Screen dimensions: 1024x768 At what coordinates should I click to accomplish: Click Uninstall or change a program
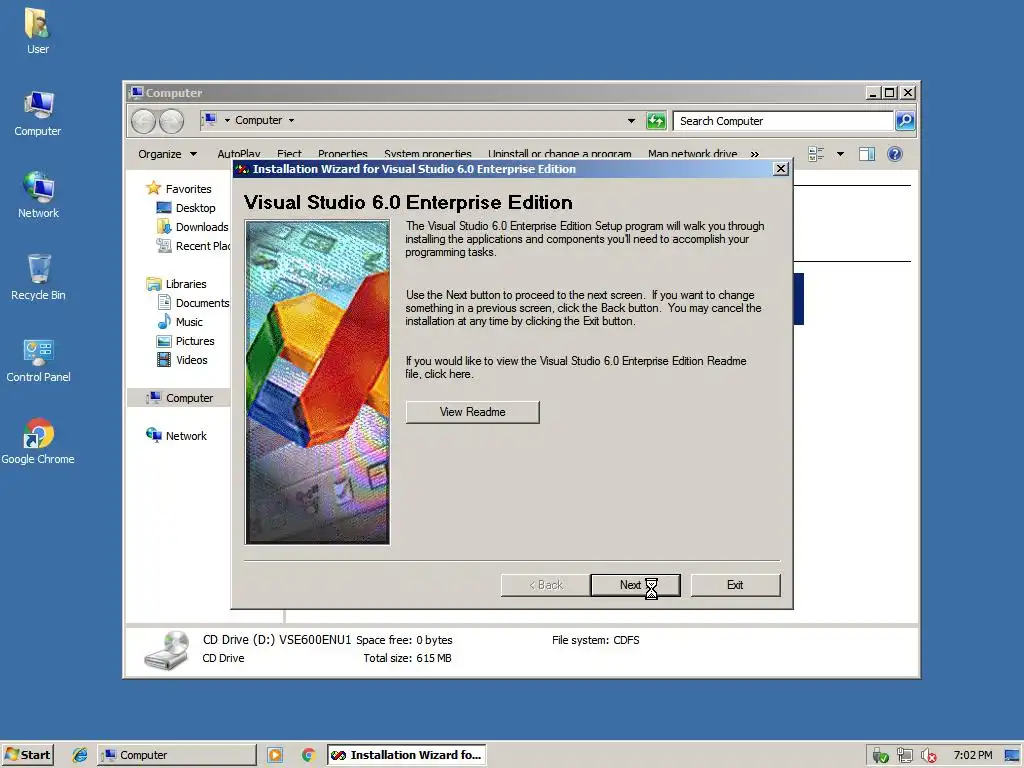560,154
